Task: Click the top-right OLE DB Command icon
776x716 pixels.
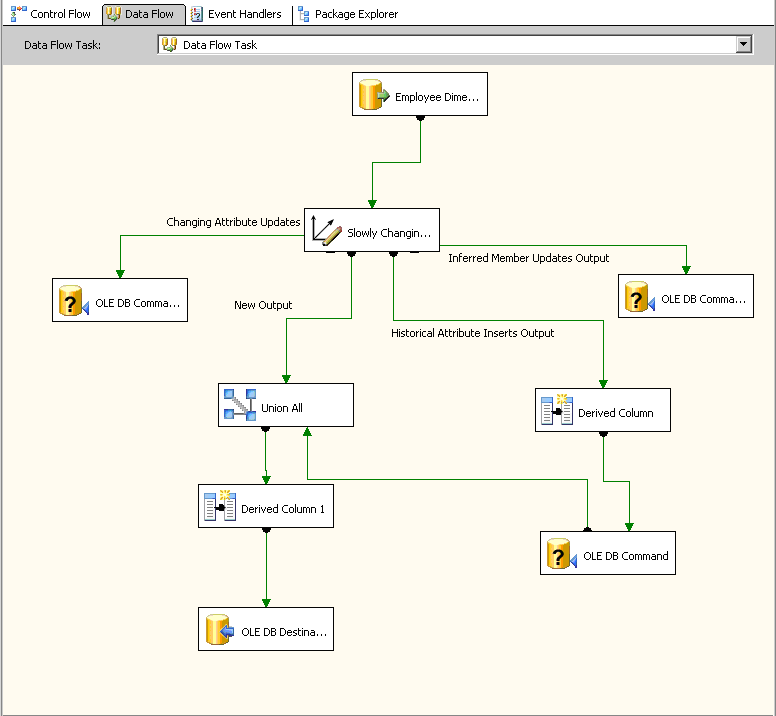Action: (x=640, y=297)
